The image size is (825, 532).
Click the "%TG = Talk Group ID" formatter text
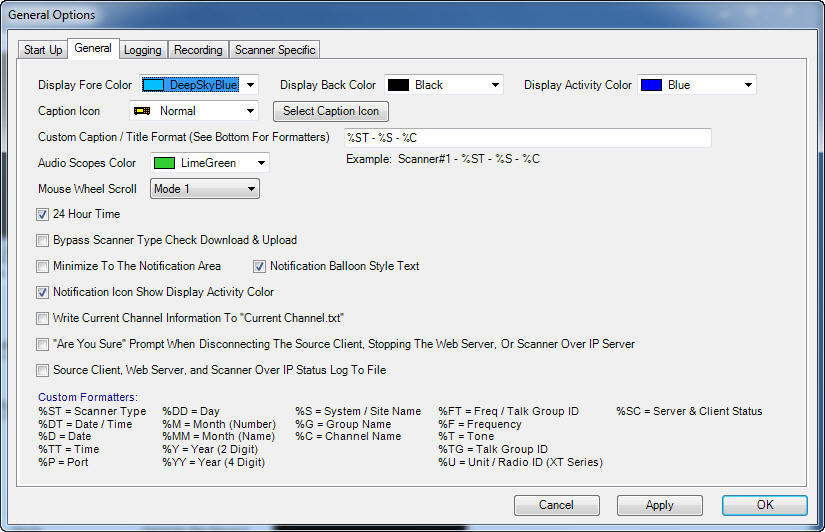coord(493,449)
